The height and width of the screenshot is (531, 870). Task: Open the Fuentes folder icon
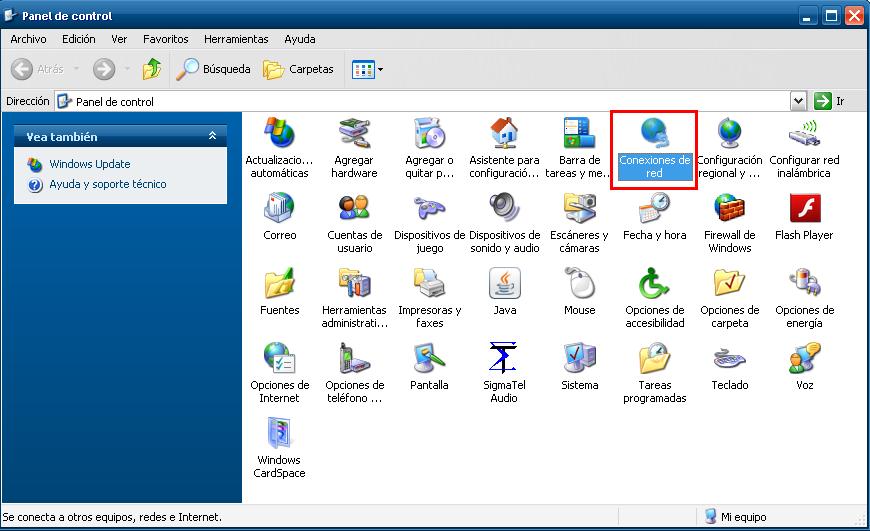[x=280, y=284]
